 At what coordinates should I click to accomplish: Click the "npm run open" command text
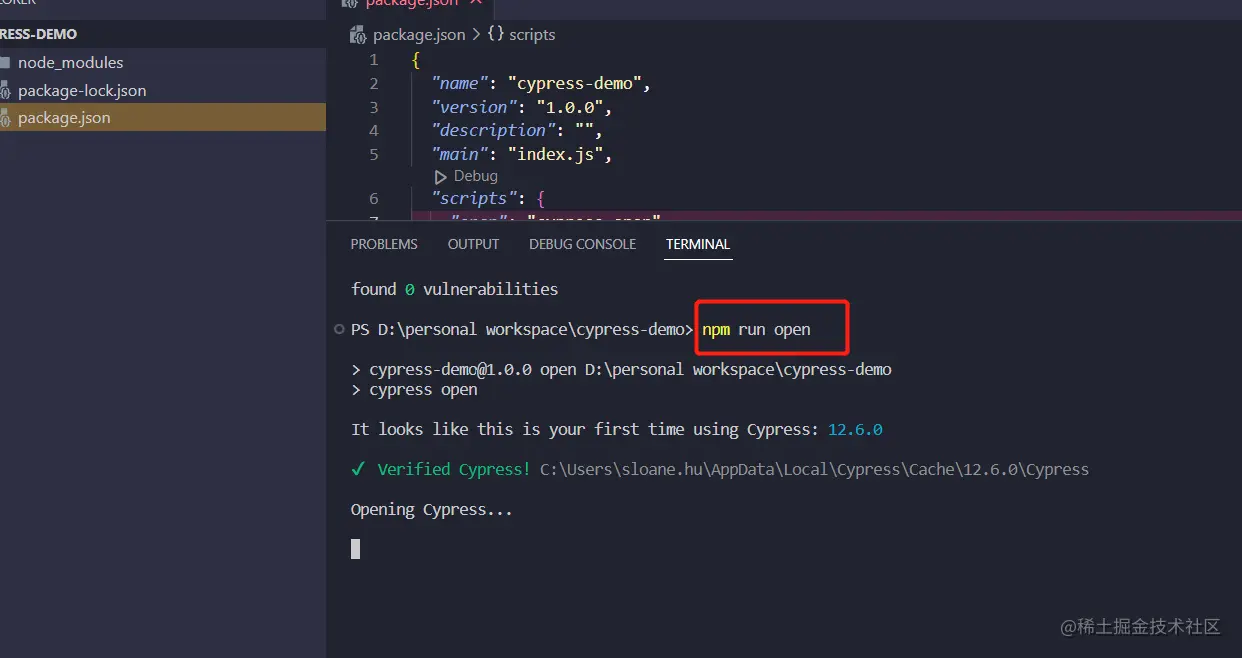[x=756, y=329]
